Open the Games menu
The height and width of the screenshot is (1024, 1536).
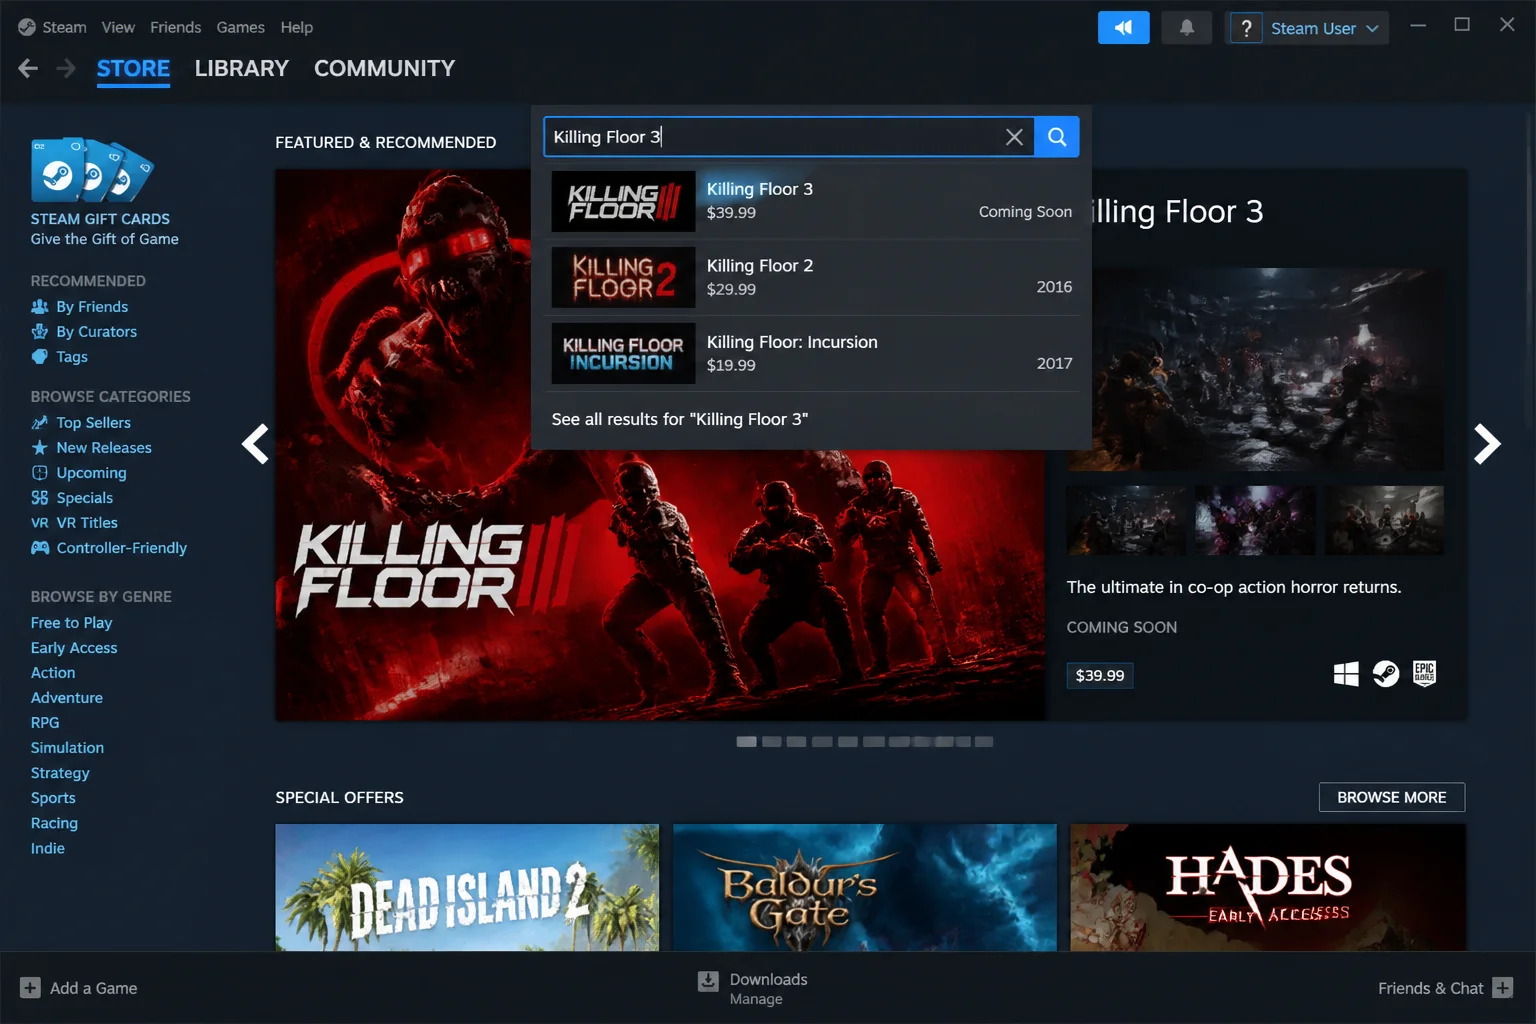pos(240,27)
